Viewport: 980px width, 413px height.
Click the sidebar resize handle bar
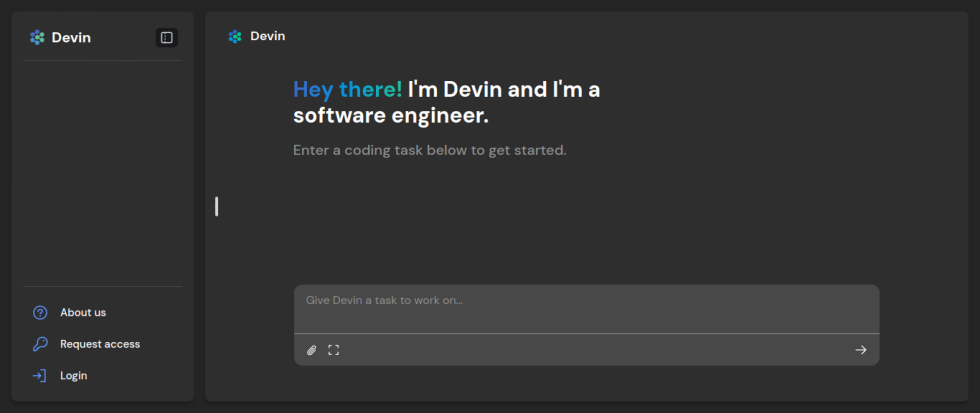(x=216, y=206)
